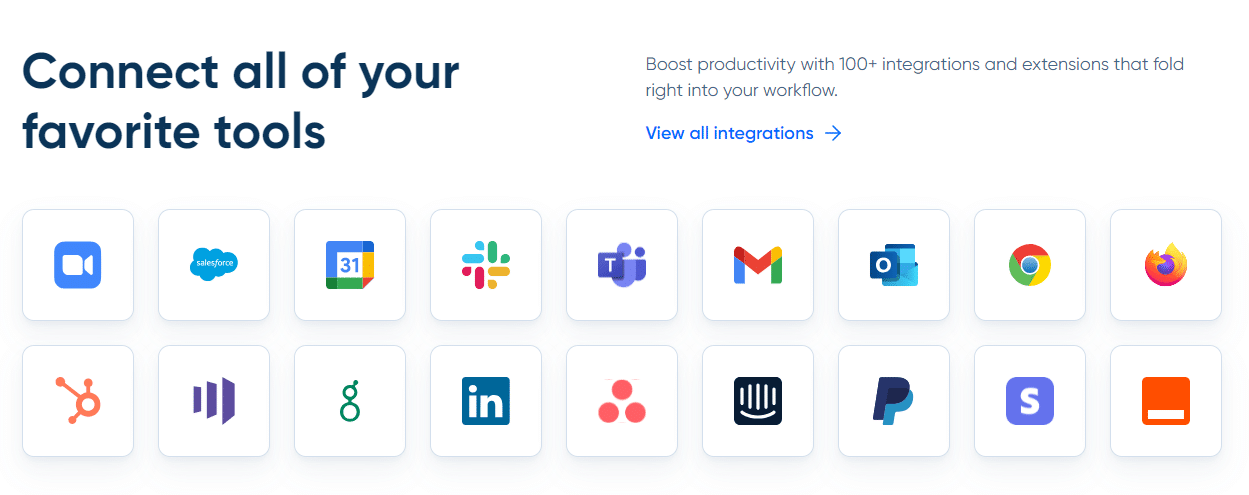The height and width of the screenshot is (495, 1249).
Task: Click arrow next to View all integrations
Action: (x=833, y=133)
